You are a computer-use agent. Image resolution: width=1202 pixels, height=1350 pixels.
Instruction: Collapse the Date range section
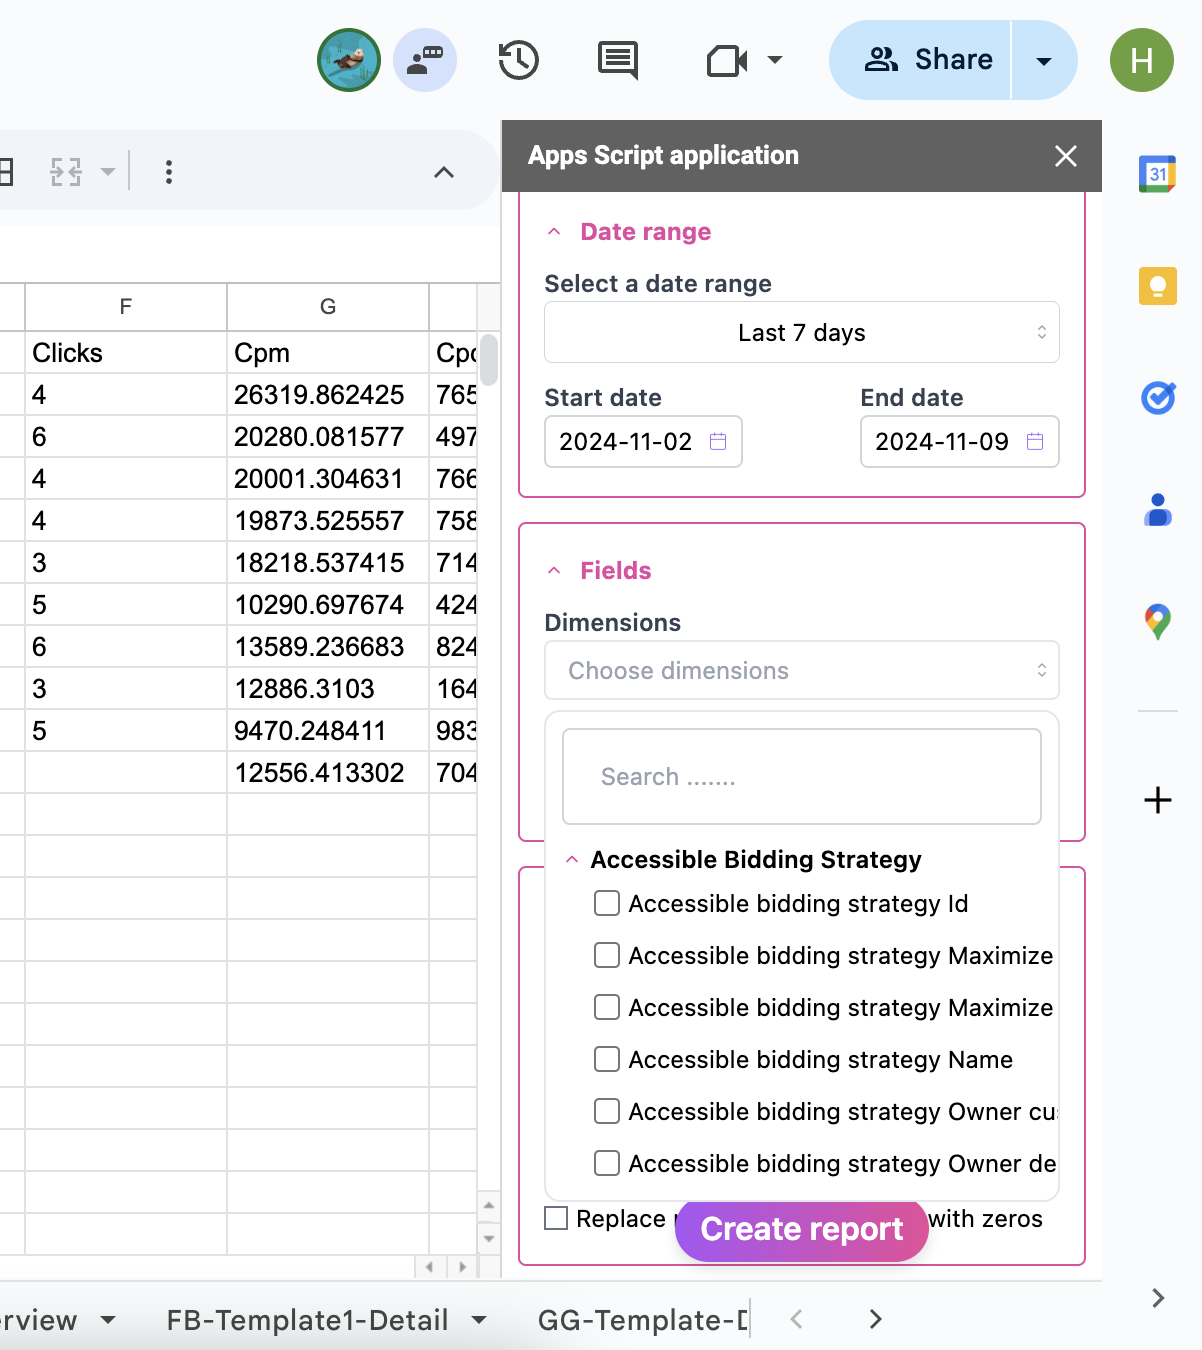click(555, 231)
